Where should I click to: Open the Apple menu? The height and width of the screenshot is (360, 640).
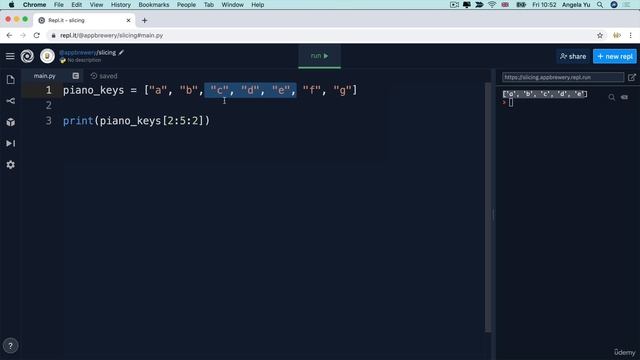click(x=11, y=5)
